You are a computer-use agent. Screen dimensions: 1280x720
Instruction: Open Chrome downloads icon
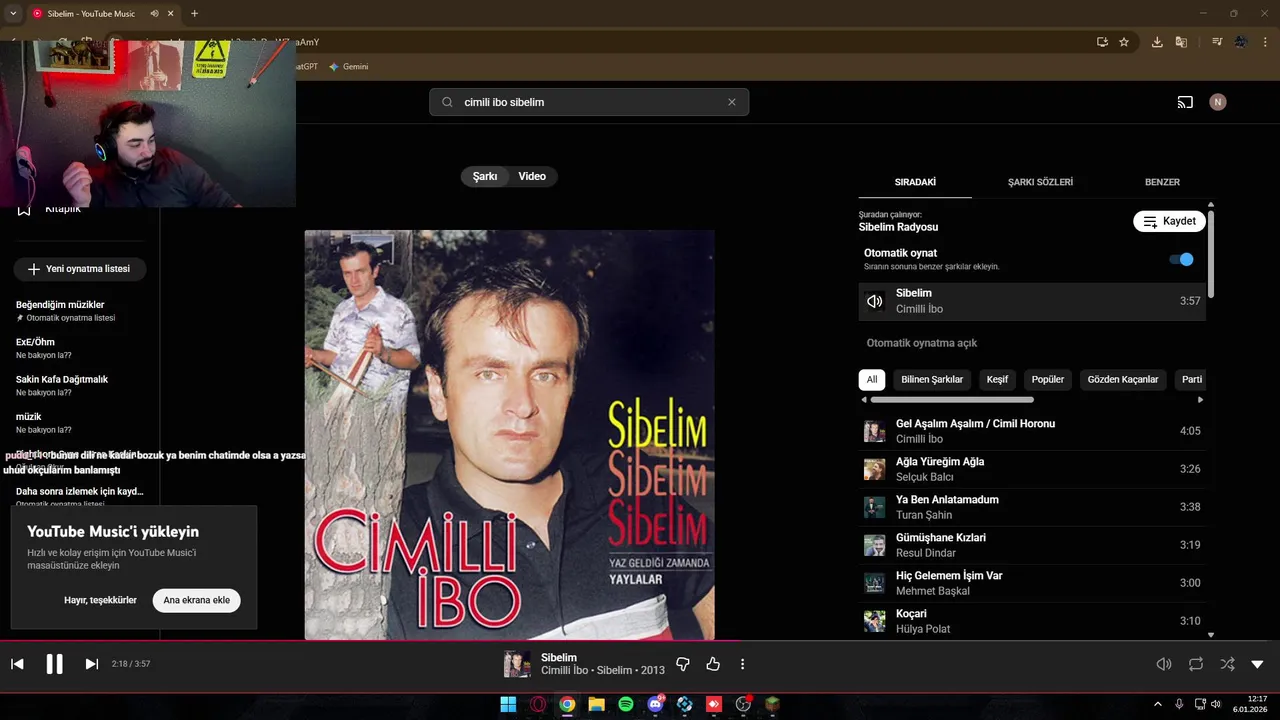pyautogui.click(x=1157, y=42)
